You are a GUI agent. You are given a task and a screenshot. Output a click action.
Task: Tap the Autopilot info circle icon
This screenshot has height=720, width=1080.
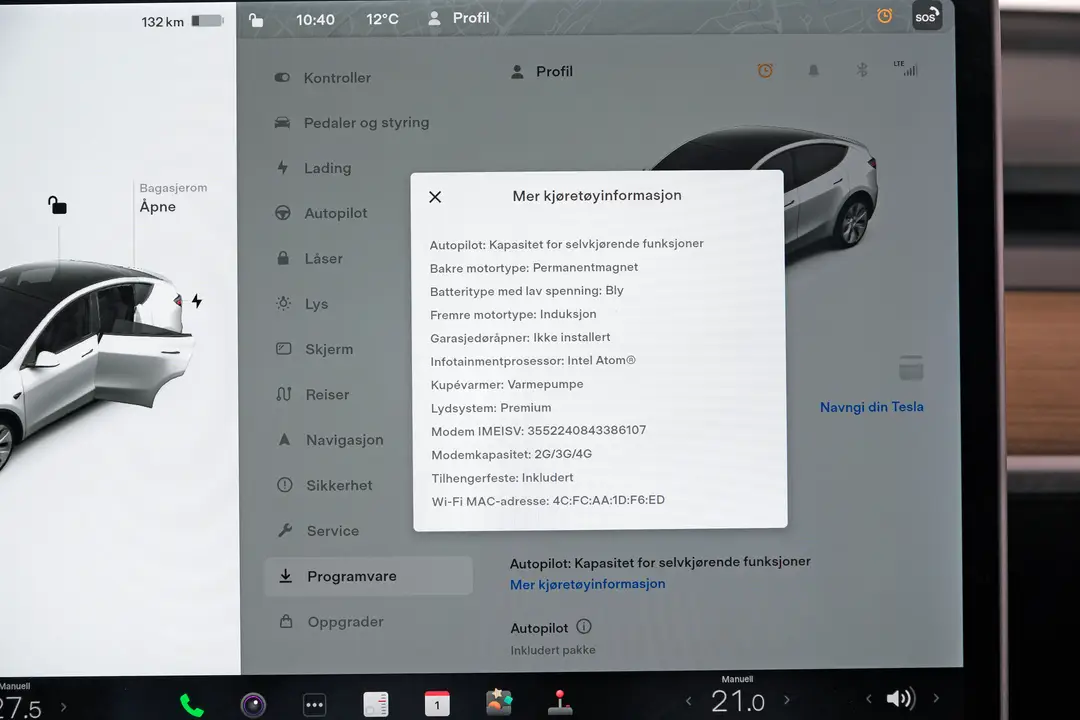click(583, 626)
